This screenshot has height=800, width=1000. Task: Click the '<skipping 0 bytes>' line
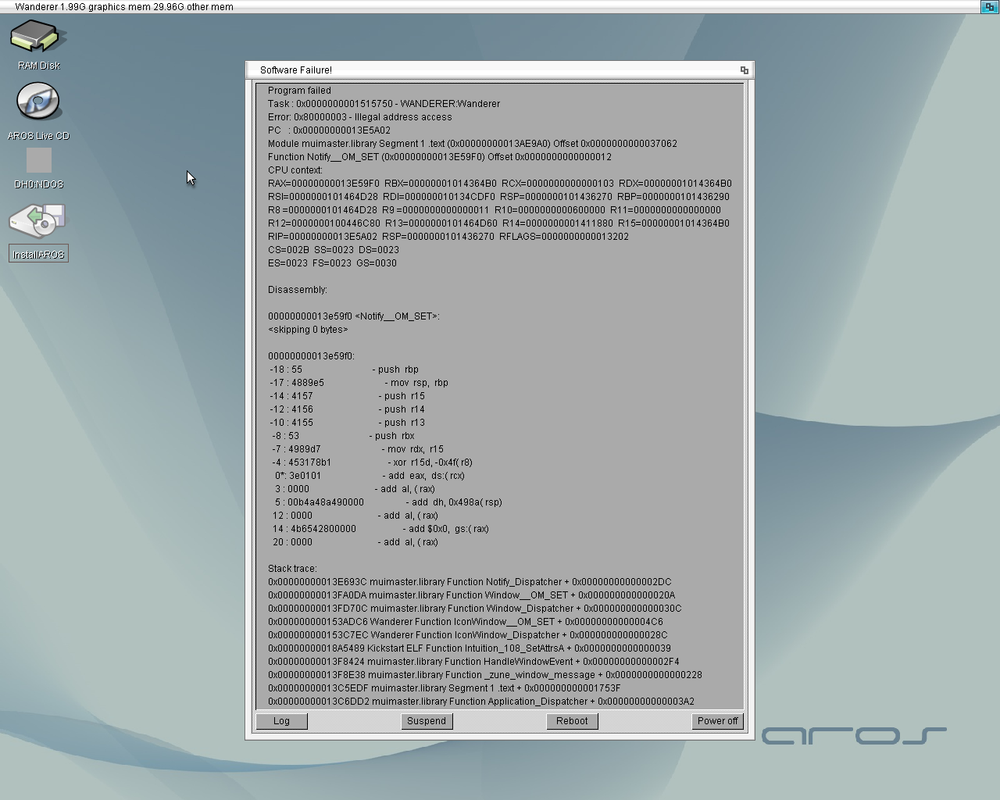(308, 330)
